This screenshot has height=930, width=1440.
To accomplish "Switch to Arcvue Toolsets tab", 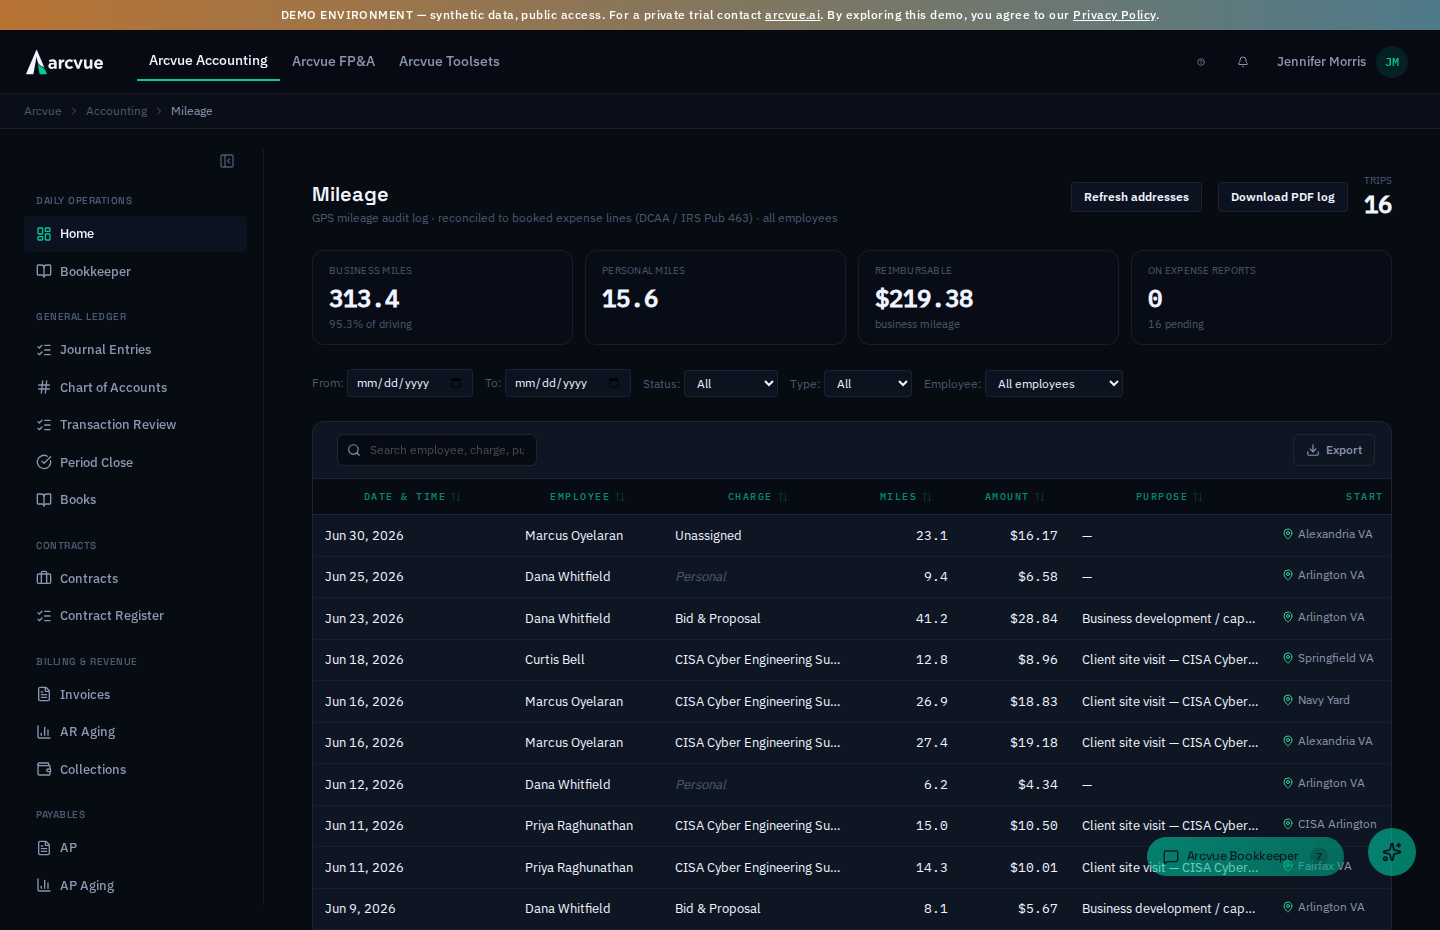I will pos(449,62).
